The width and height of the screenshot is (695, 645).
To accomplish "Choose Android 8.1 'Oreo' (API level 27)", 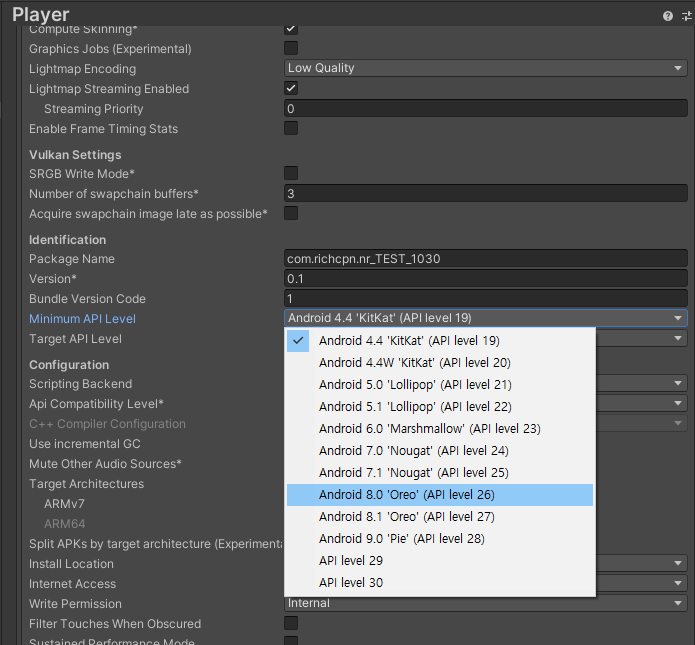I will click(x=440, y=516).
